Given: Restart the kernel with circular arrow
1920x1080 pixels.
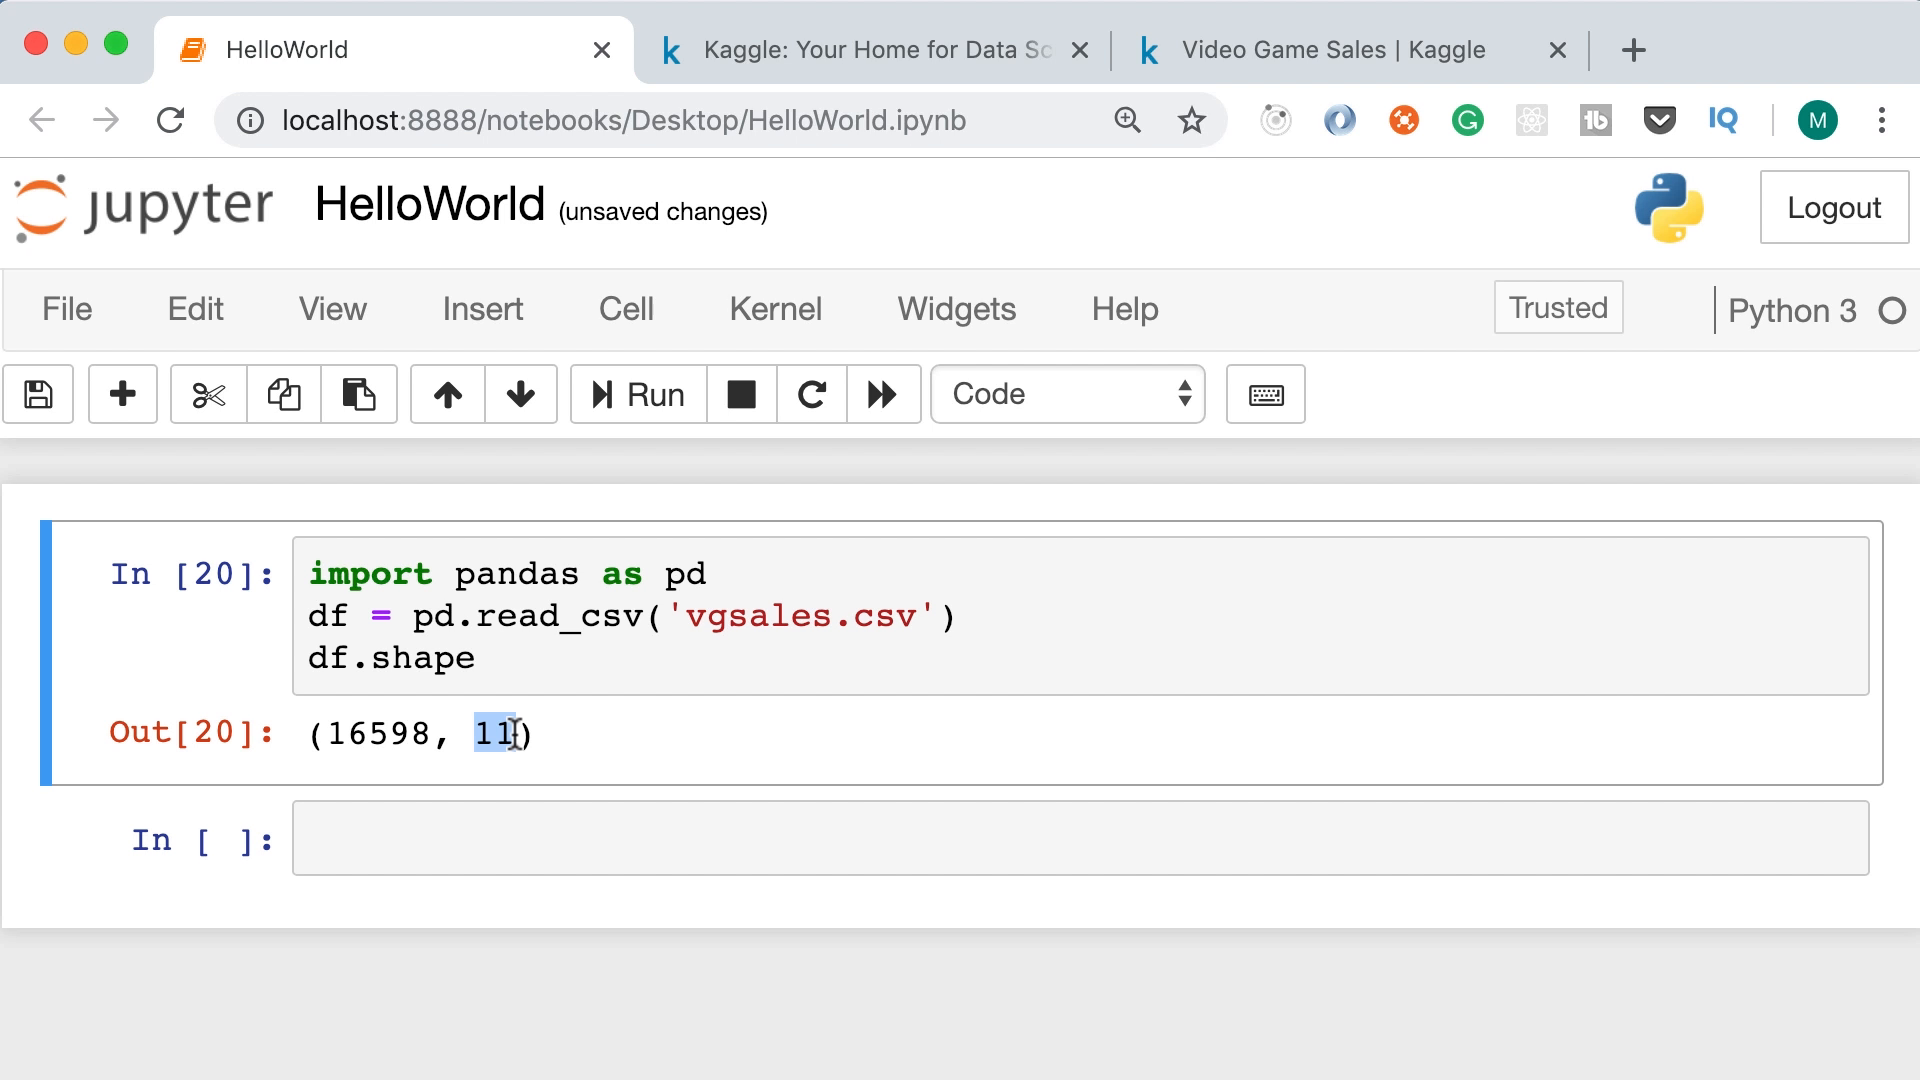Looking at the screenshot, I should point(811,394).
